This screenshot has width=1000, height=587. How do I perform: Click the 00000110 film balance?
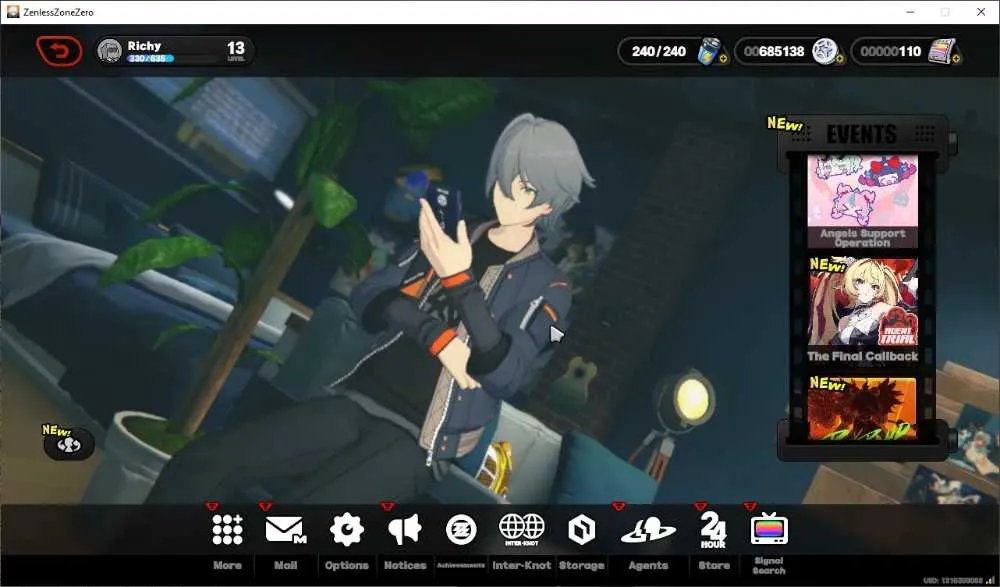coord(890,51)
